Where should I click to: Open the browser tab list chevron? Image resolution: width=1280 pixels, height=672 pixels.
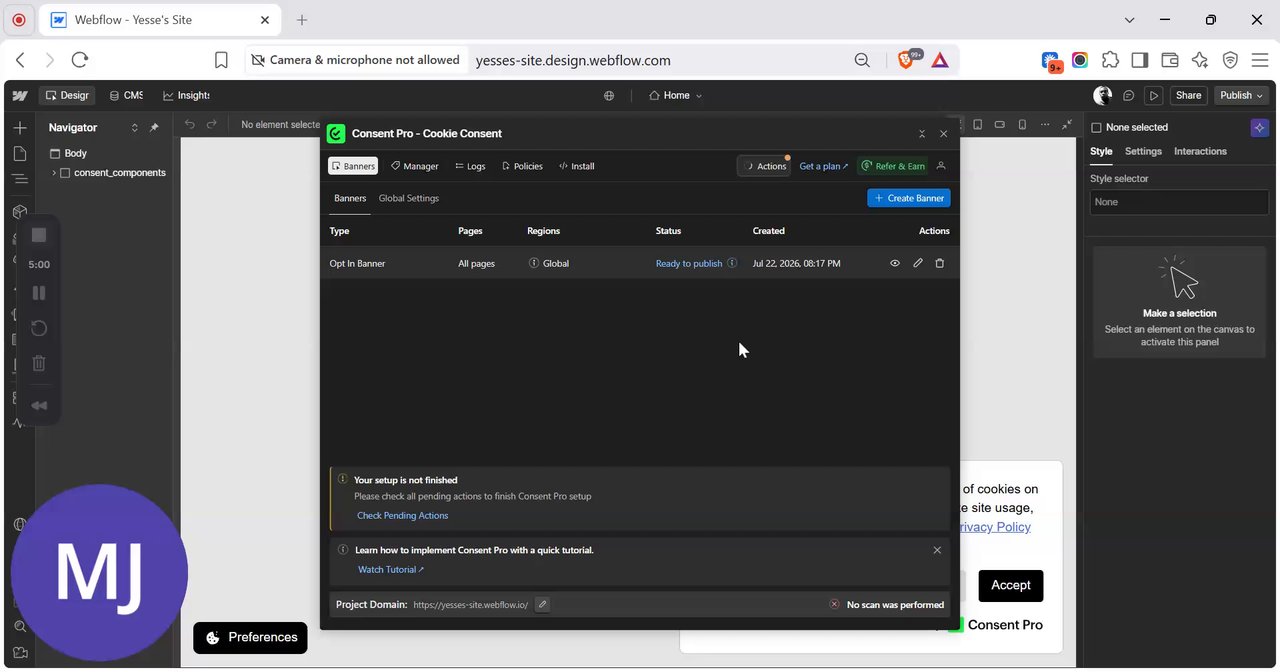point(1129,20)
